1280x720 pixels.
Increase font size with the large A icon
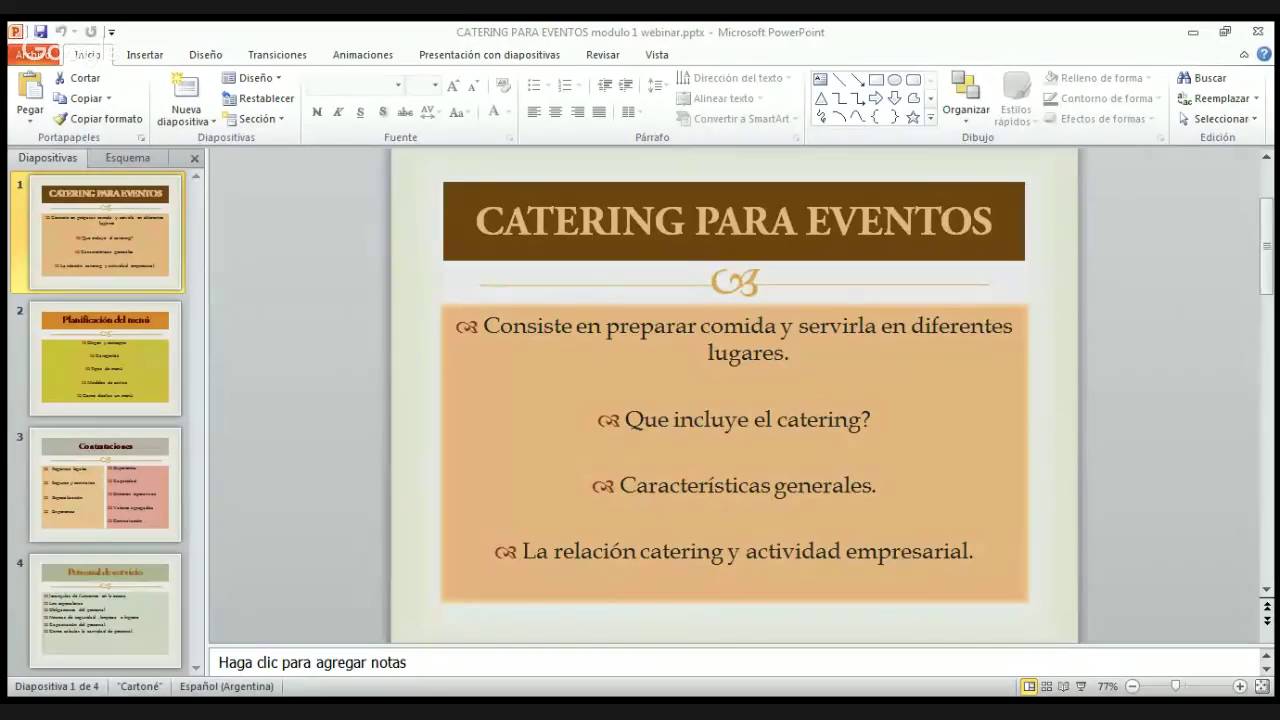[453, 86]
